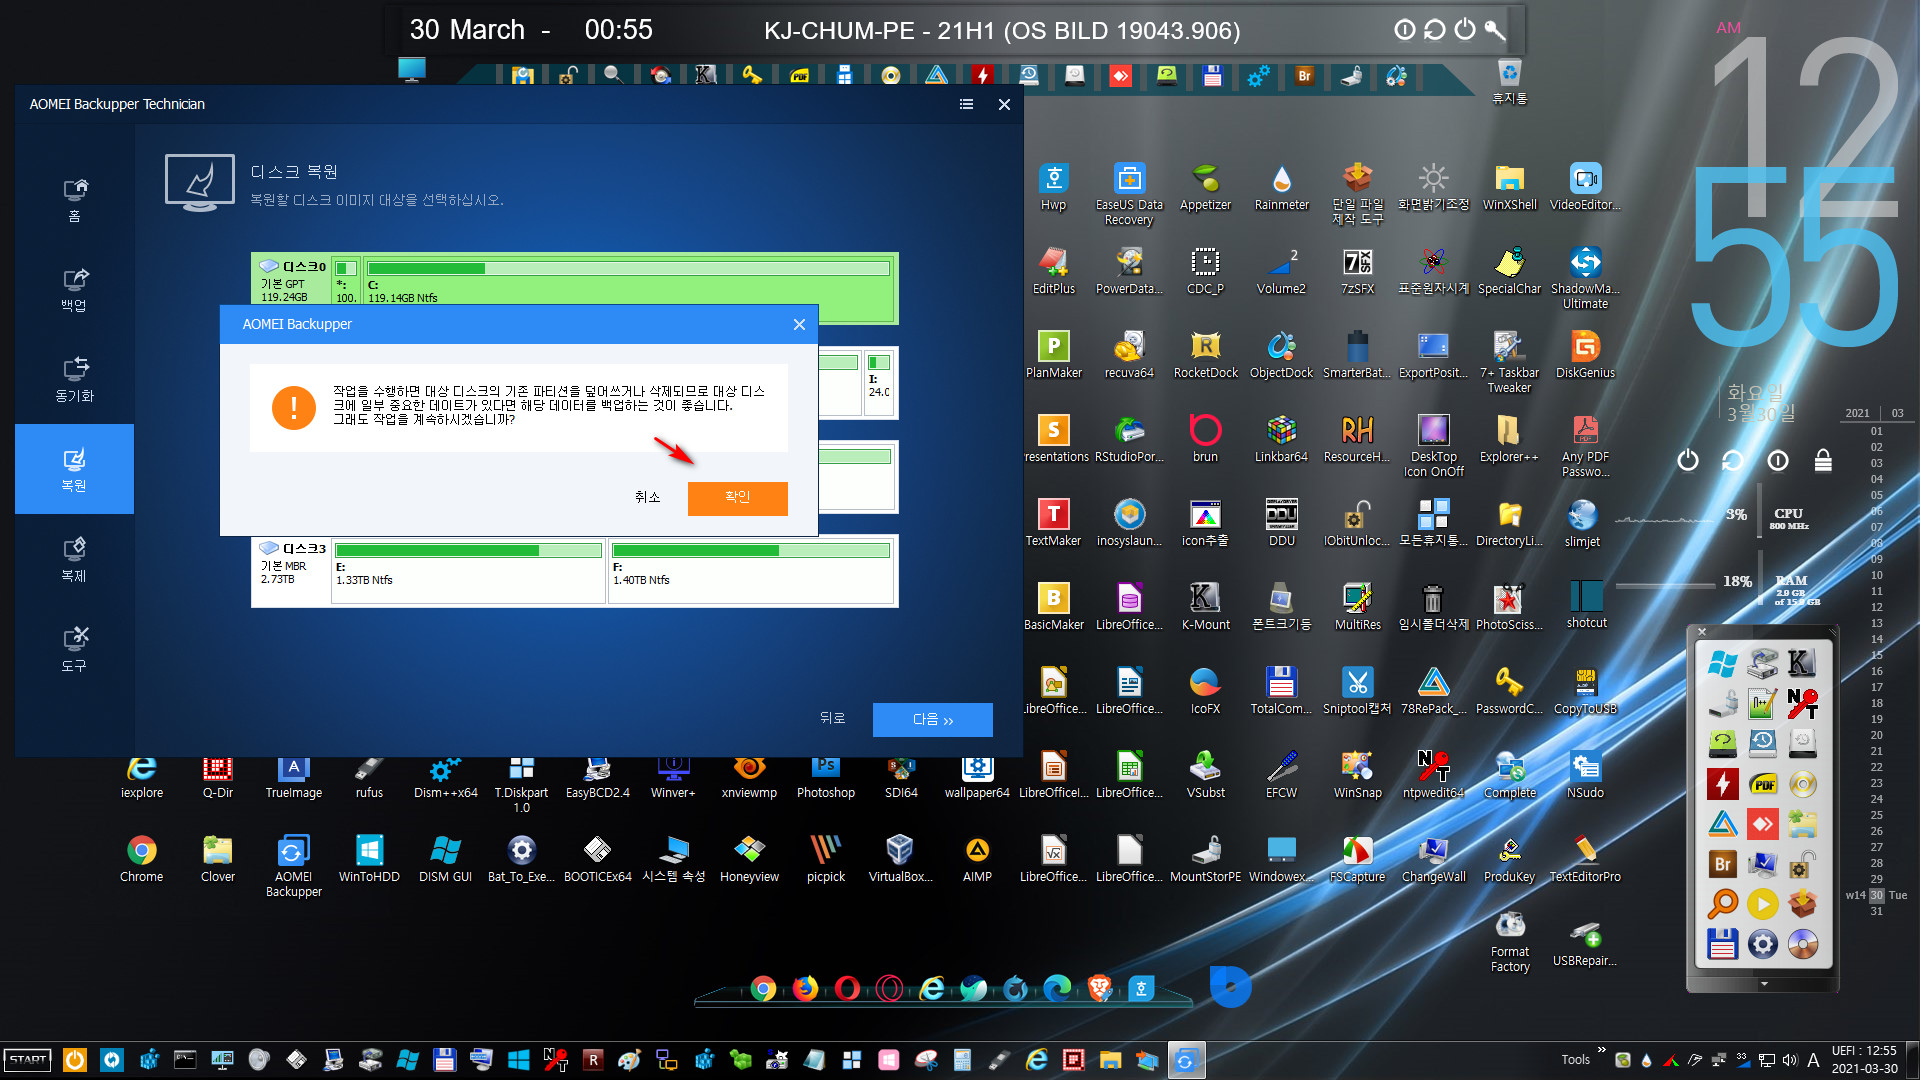This screenshot has height=1080, width=1920.
Task: Open the Q-Dir desktop icon
Action: tap(217, 775)
